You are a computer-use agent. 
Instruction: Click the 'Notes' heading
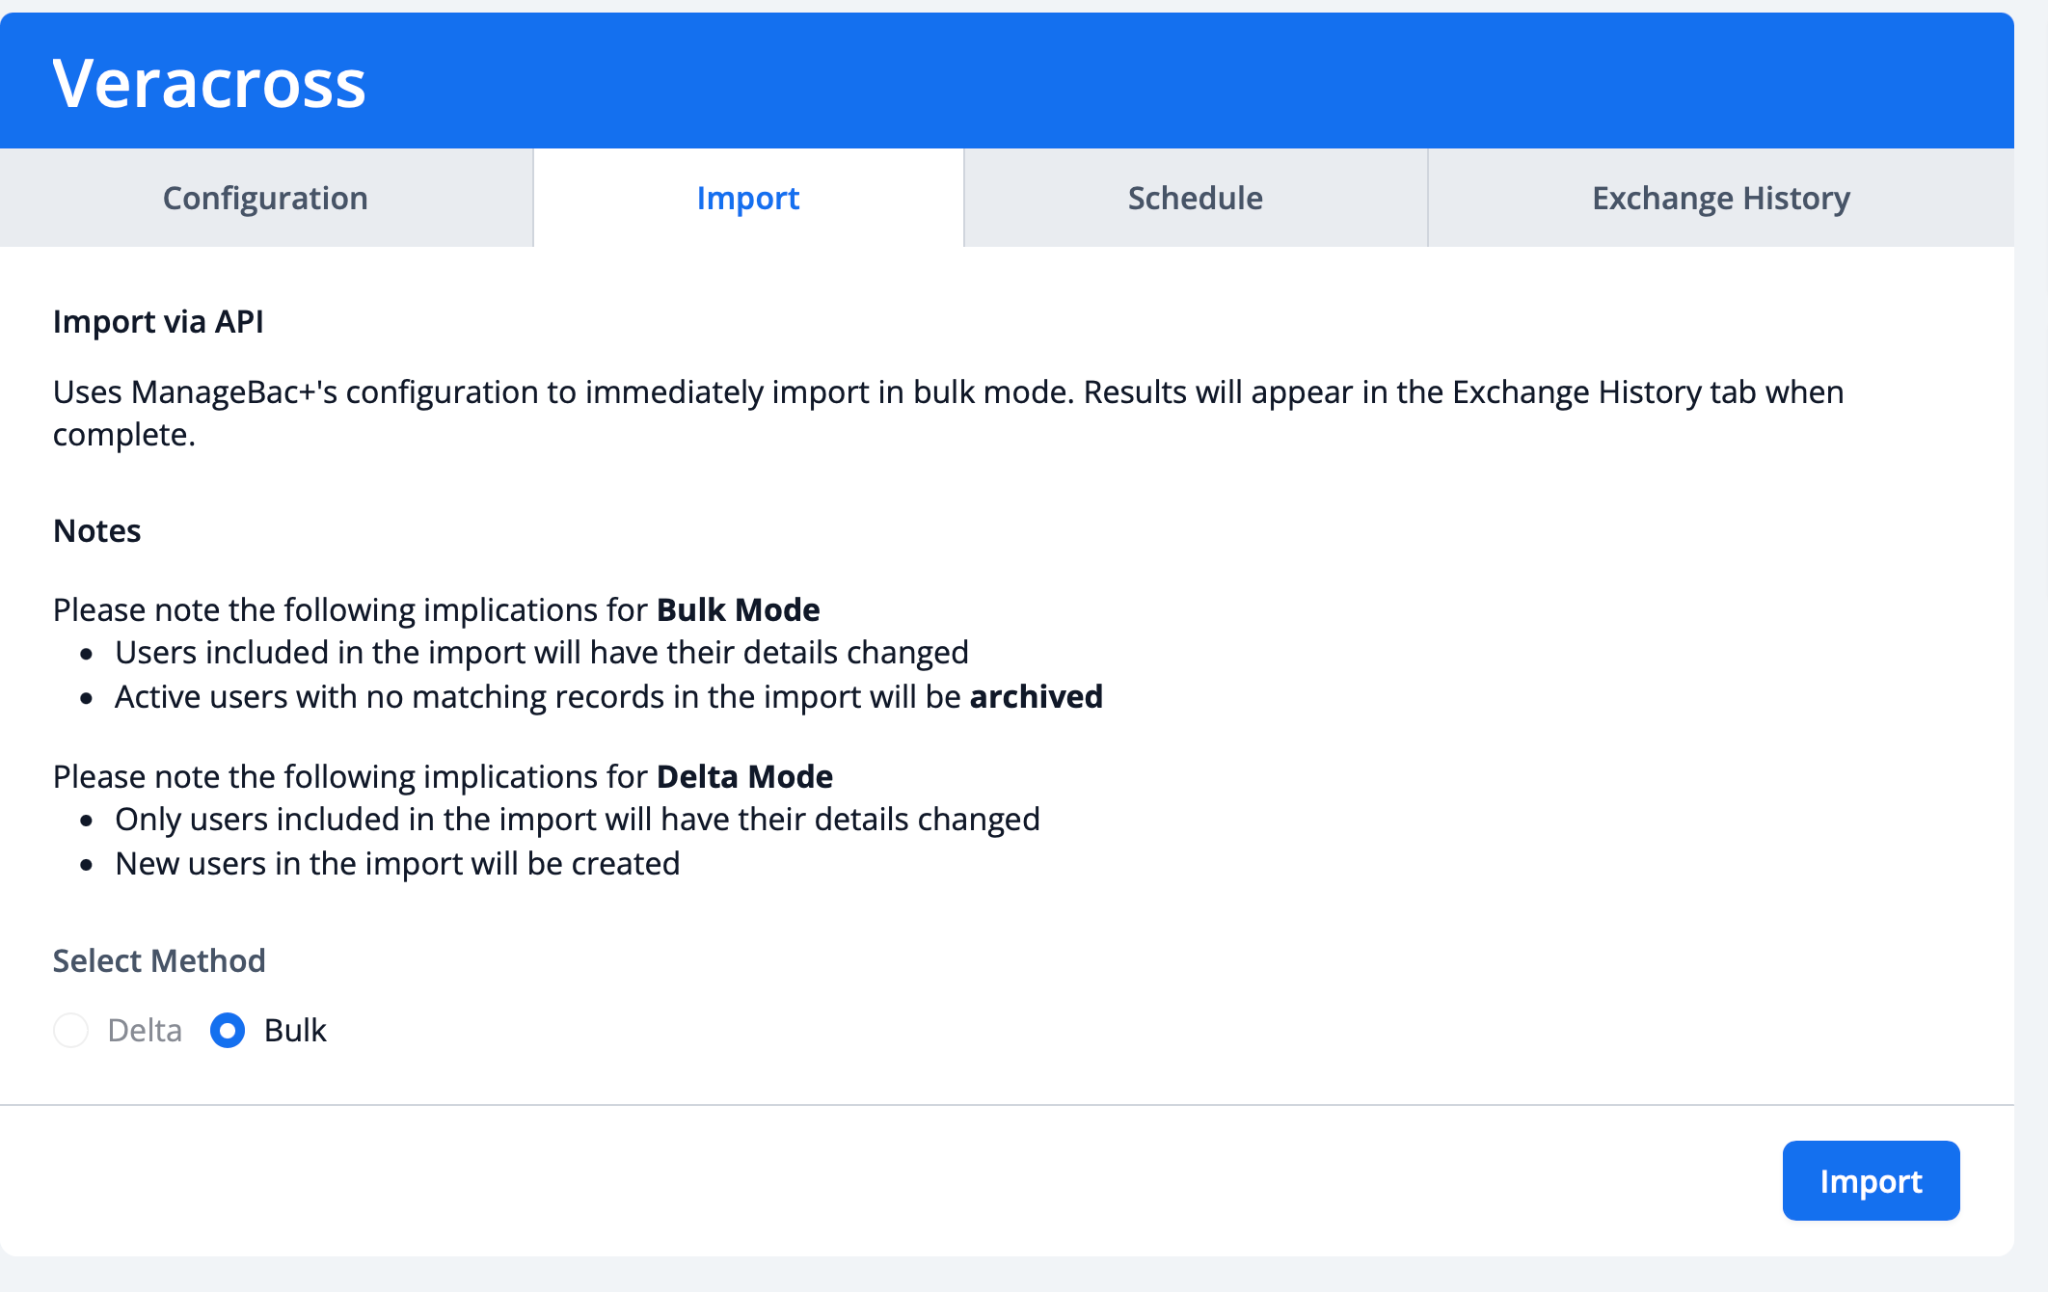point(97,530)
